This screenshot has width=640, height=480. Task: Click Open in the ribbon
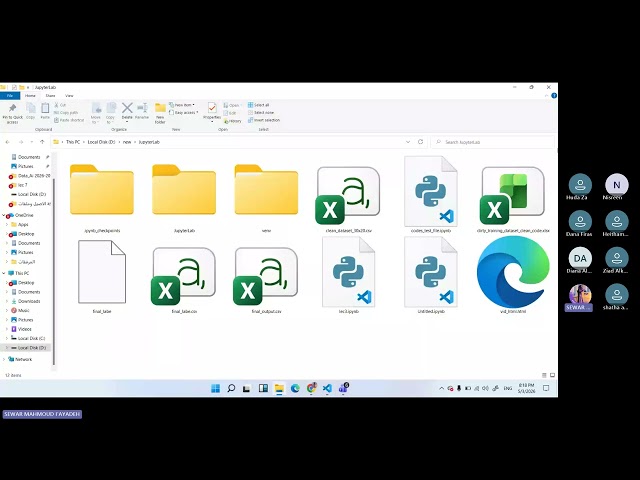(231, 105)
